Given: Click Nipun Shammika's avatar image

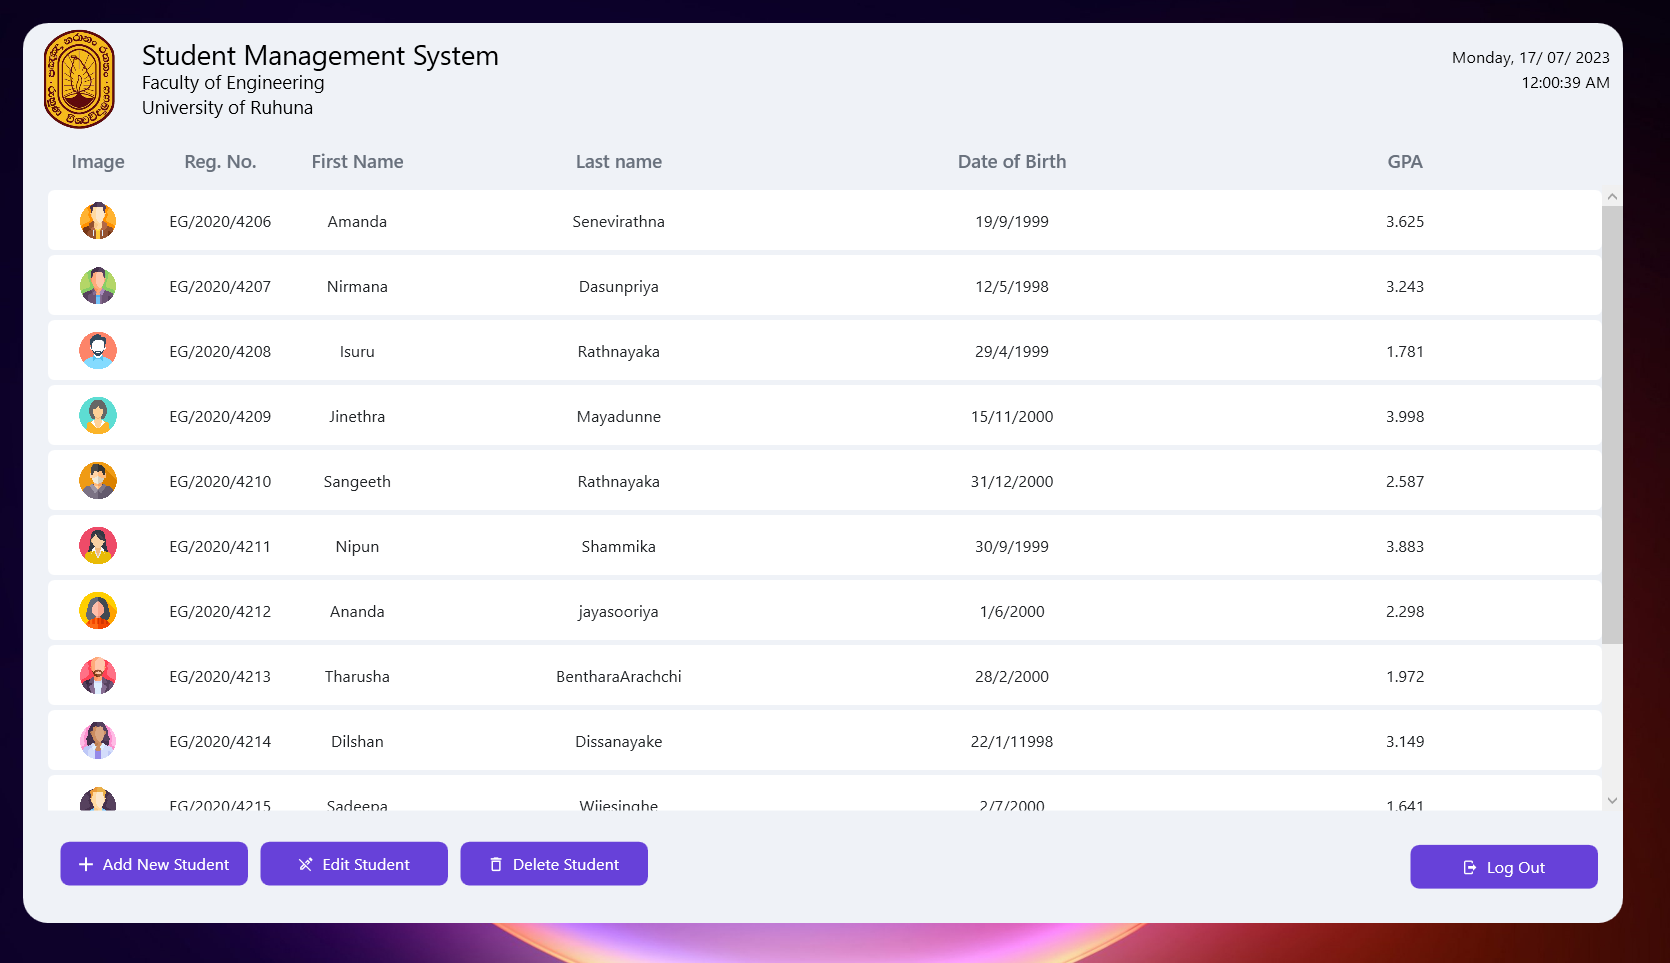Looking at the screenshot, I should pyautogui.click(x=97, y=545).
